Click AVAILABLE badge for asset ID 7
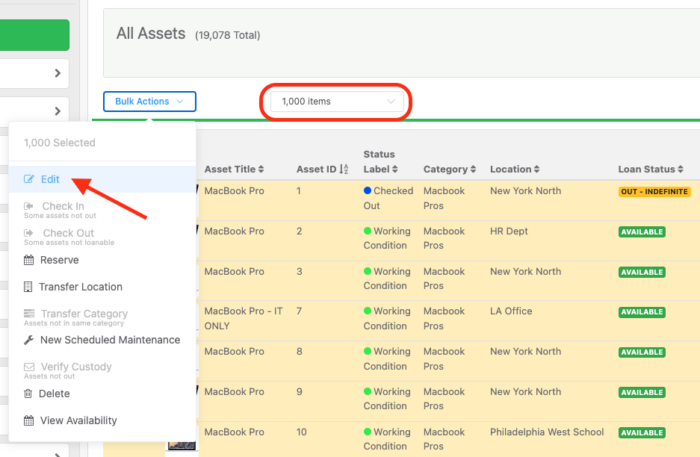This screenshot has height=457, width=700. click(642, 312)
